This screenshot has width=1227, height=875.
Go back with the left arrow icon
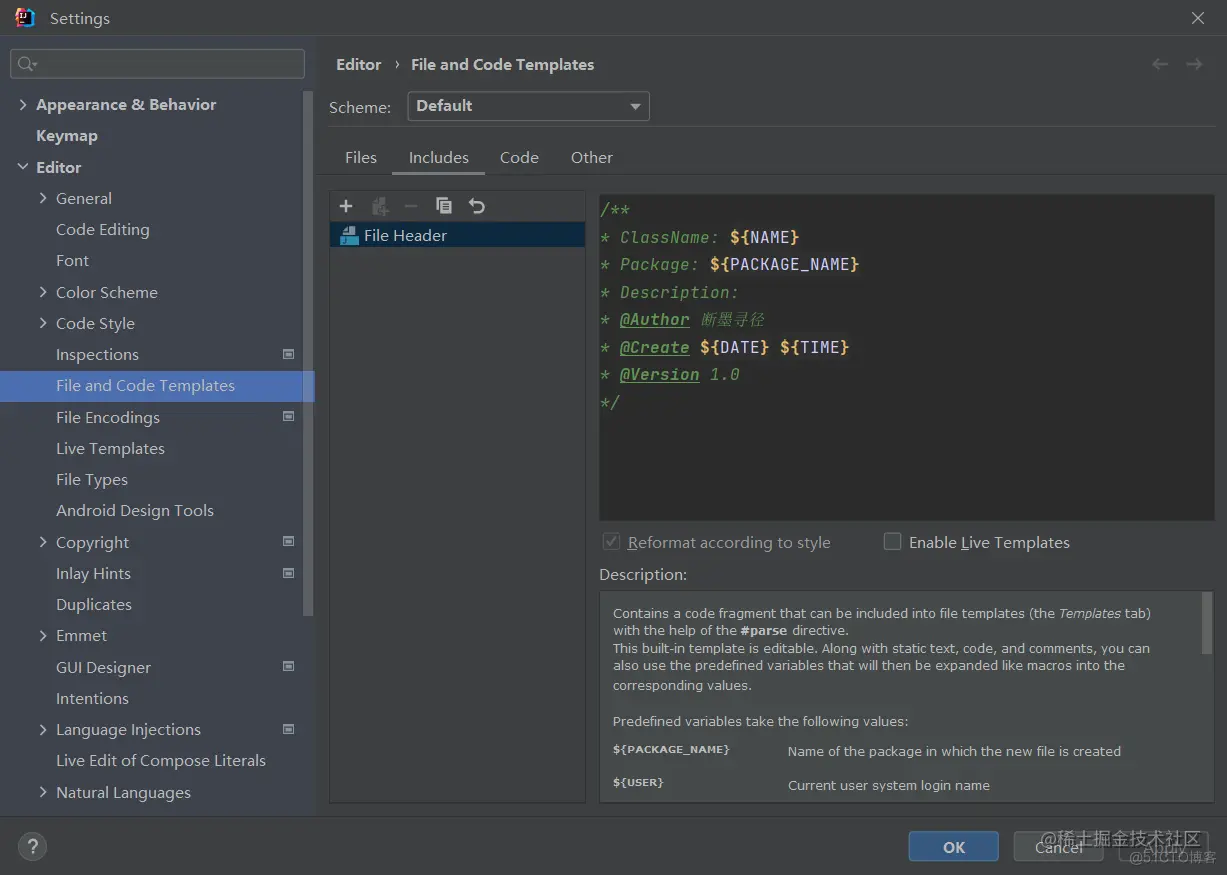(1160, 64)
